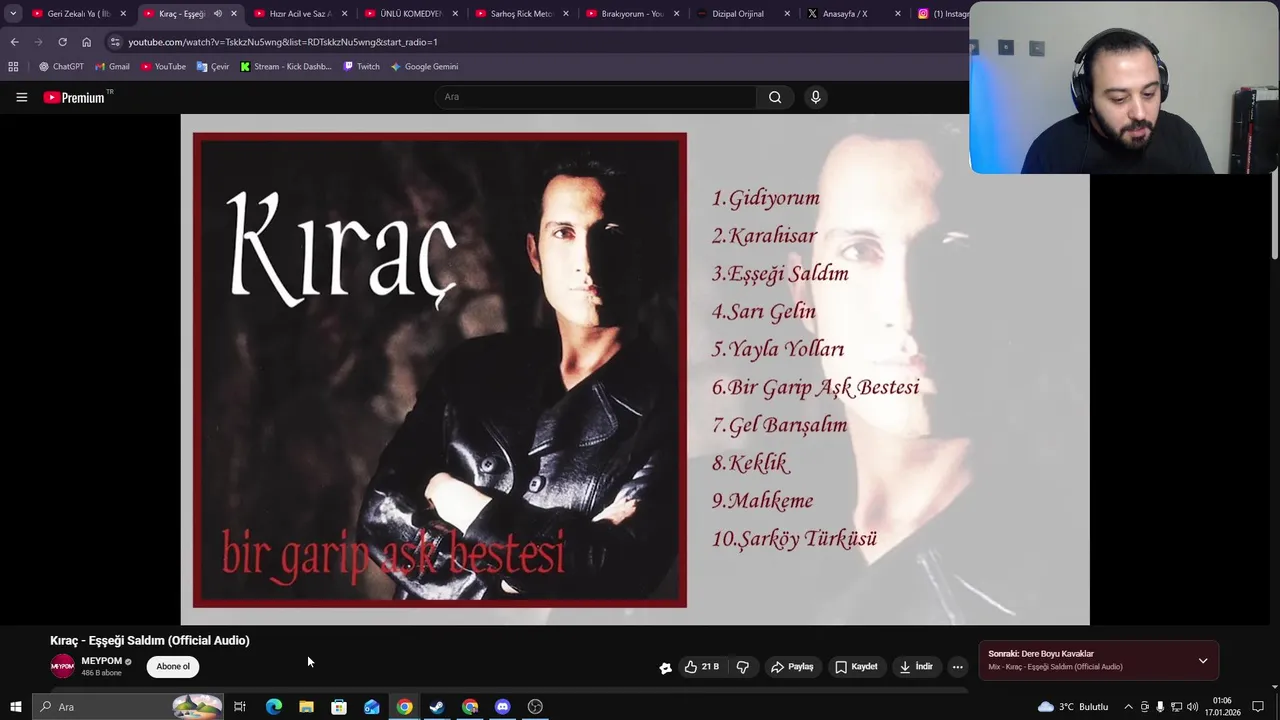Open more actions three-dot menu
Image resolution: width=1280 pixels, height=720 pixels.
pyautogui.click(x=957, y=667)
